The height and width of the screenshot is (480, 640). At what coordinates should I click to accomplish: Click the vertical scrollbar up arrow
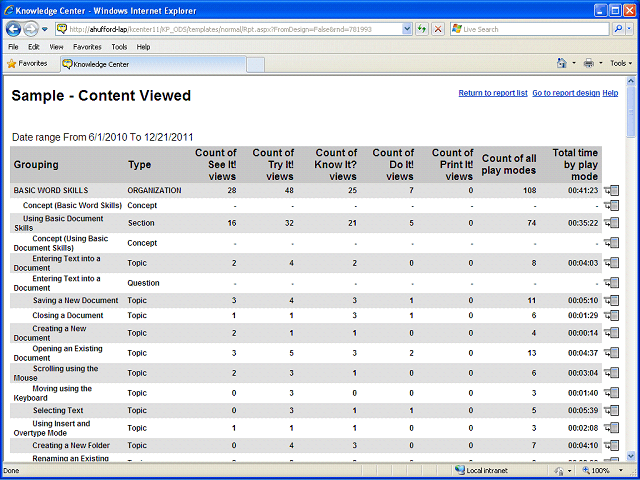[x=631, y=81]
